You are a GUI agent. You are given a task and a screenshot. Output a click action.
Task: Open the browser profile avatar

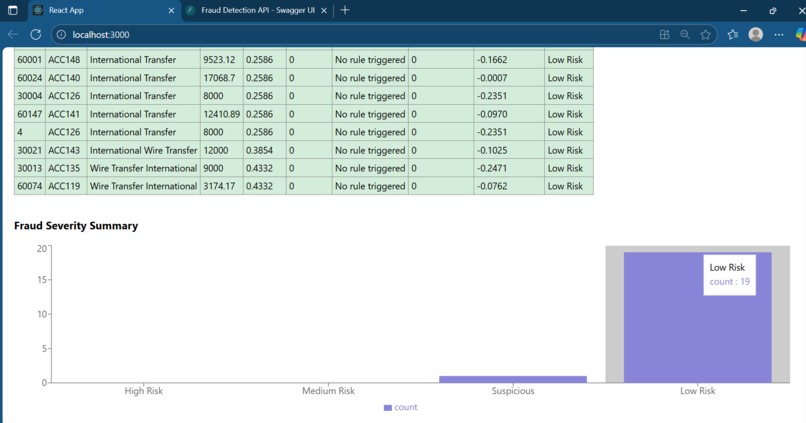pos(756,34)
